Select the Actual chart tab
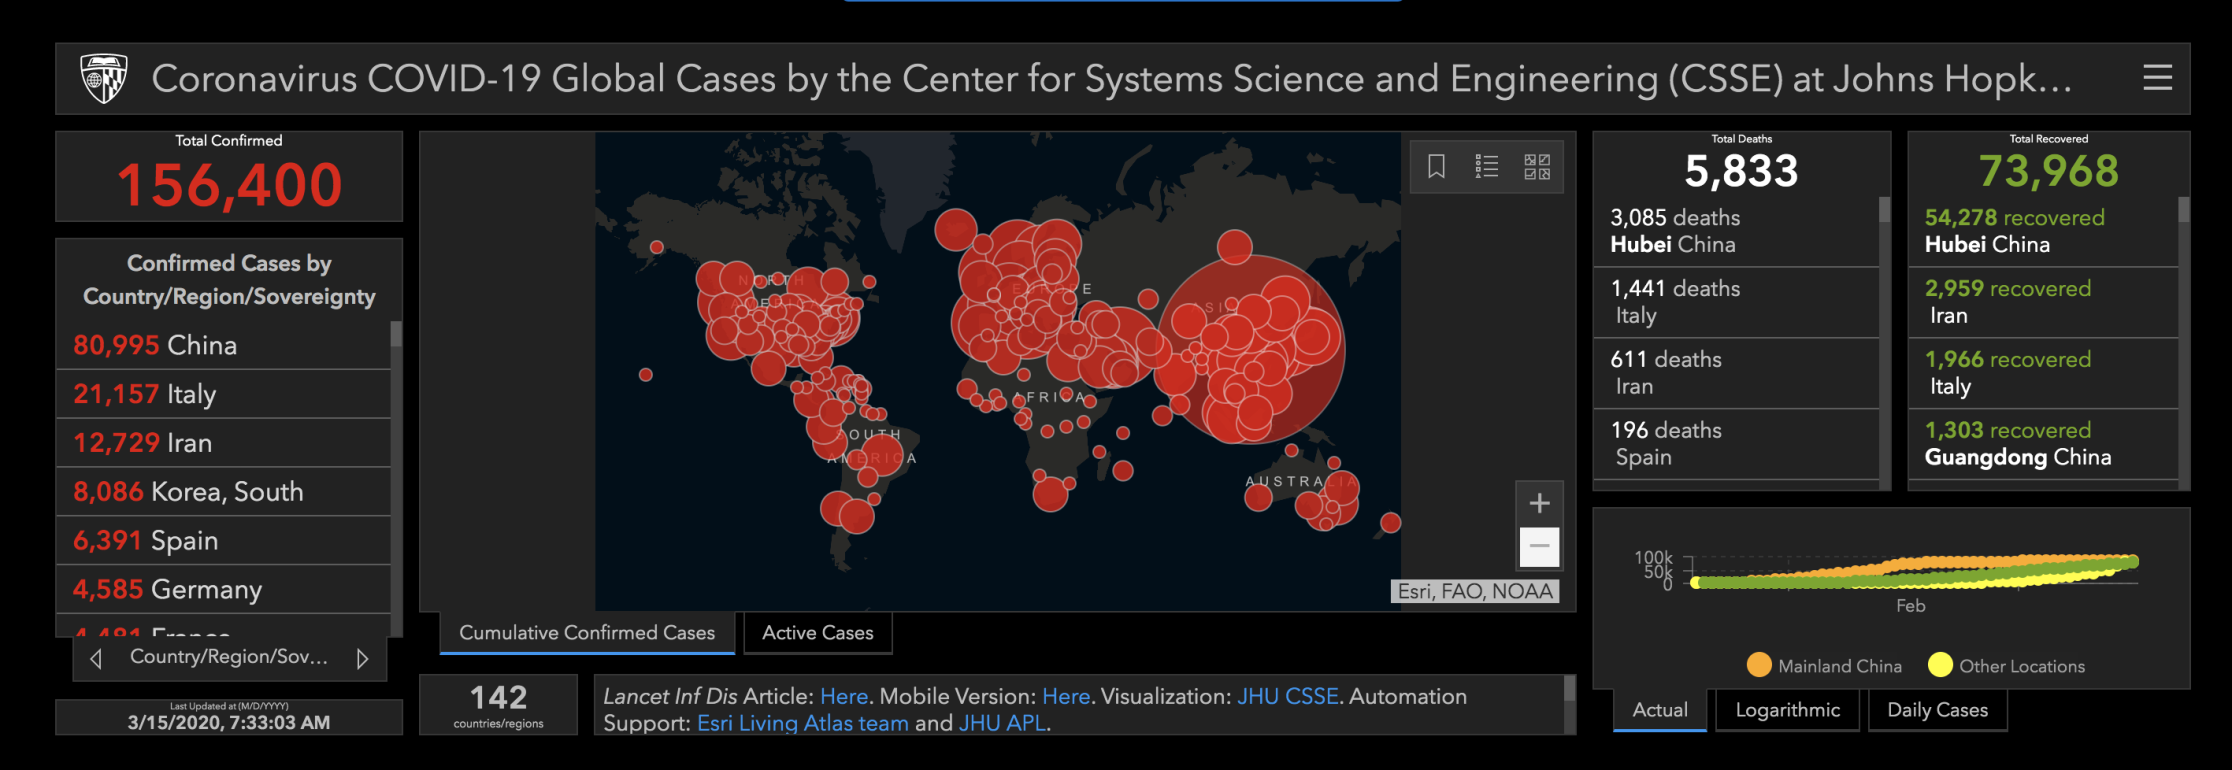Viewport: 2232px width, 770px height. tap(1660, 710)
